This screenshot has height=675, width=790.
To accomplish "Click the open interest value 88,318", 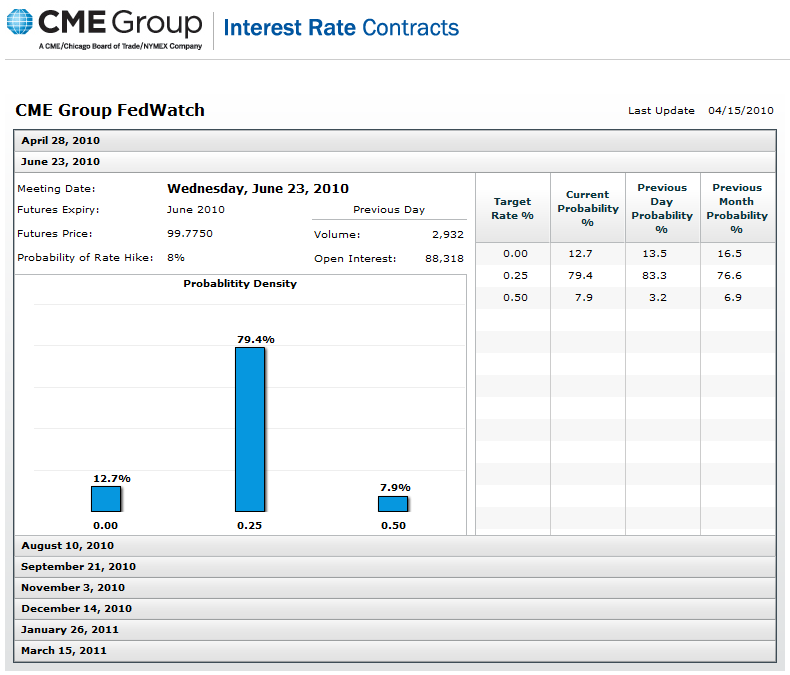I will pyautogui.click(x=444, y=259).
